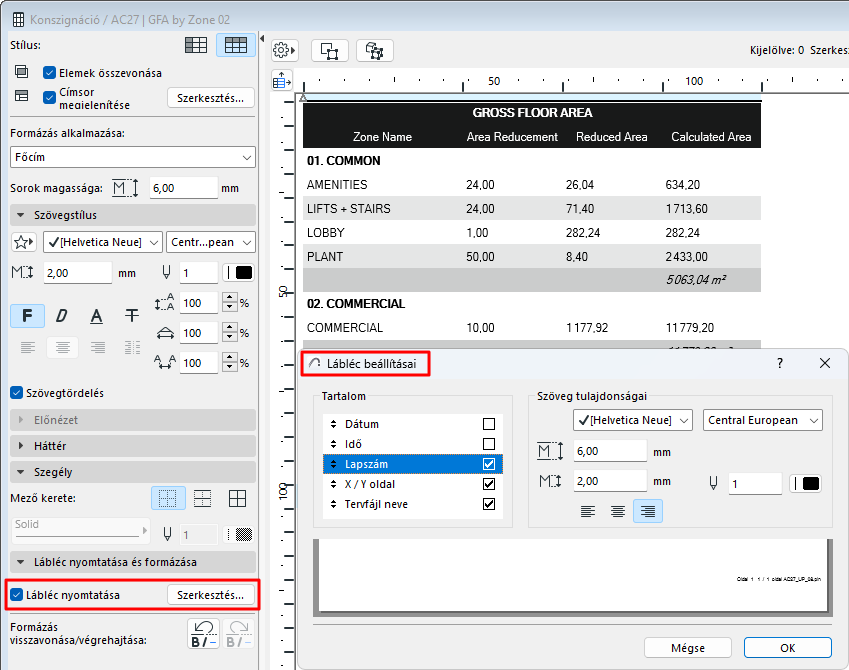This screenshot has height=670, width=849.
Task: Undo formatting with the undo icon
Action: 203,634
